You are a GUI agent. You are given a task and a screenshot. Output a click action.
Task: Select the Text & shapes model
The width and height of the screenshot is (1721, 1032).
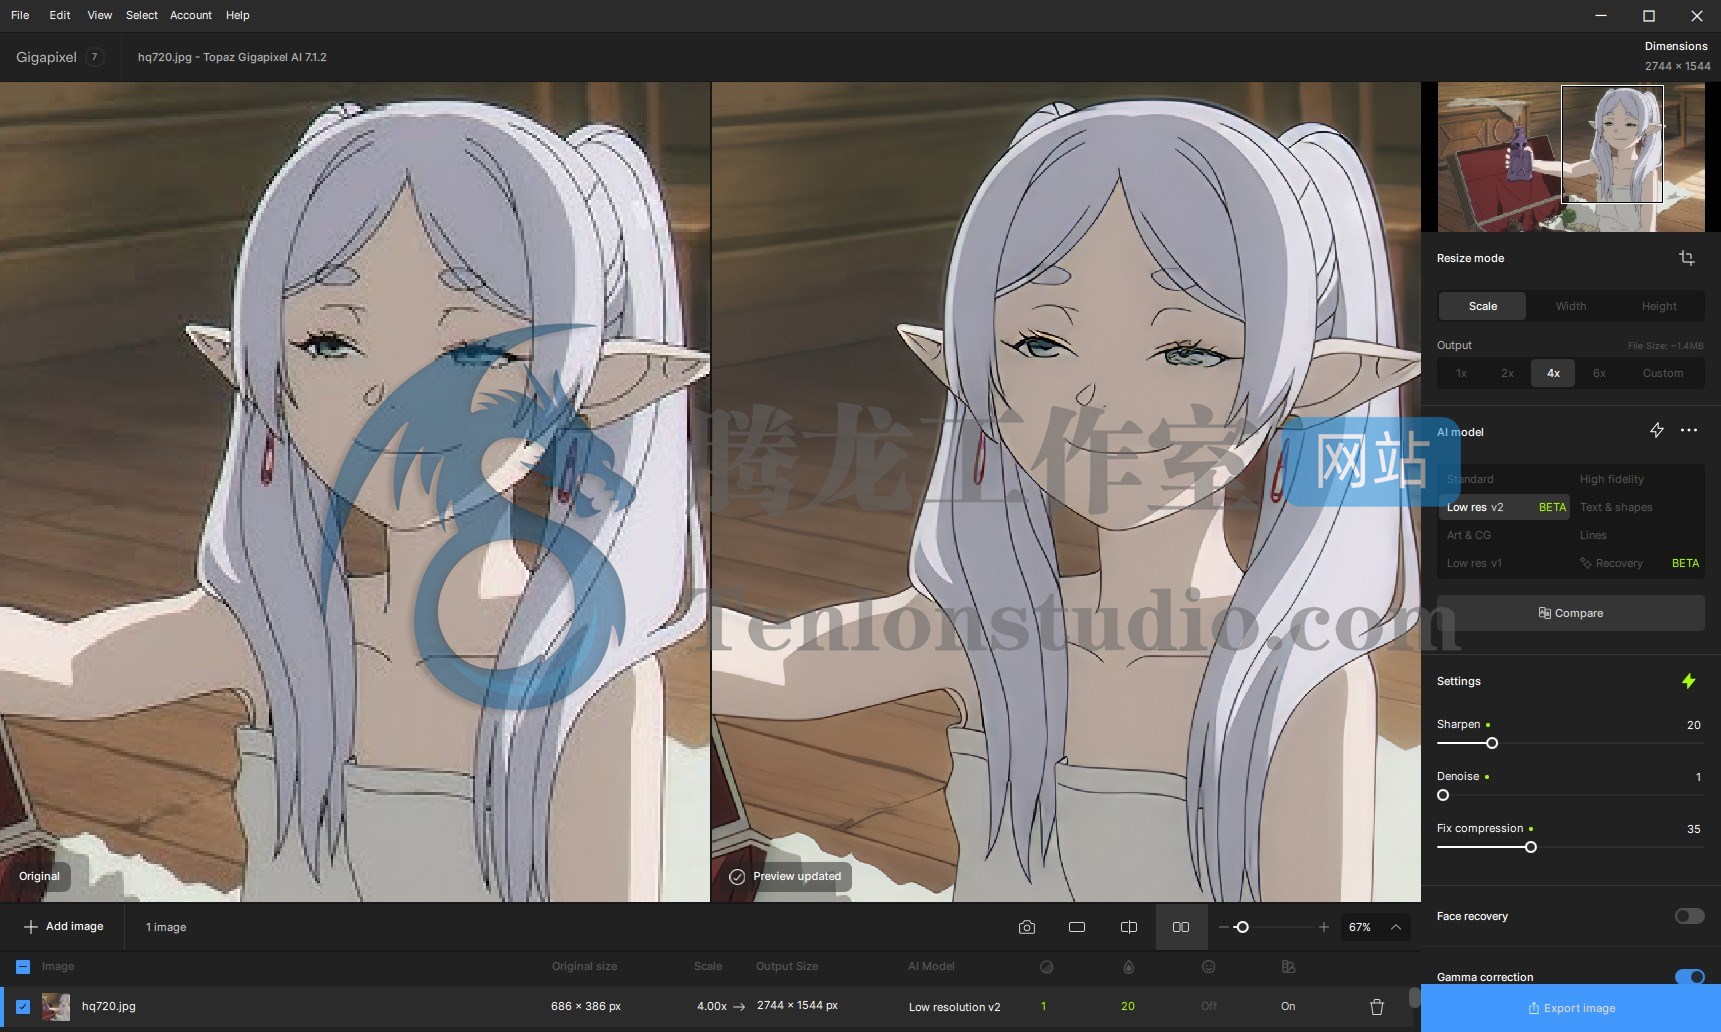(1638, 507)
